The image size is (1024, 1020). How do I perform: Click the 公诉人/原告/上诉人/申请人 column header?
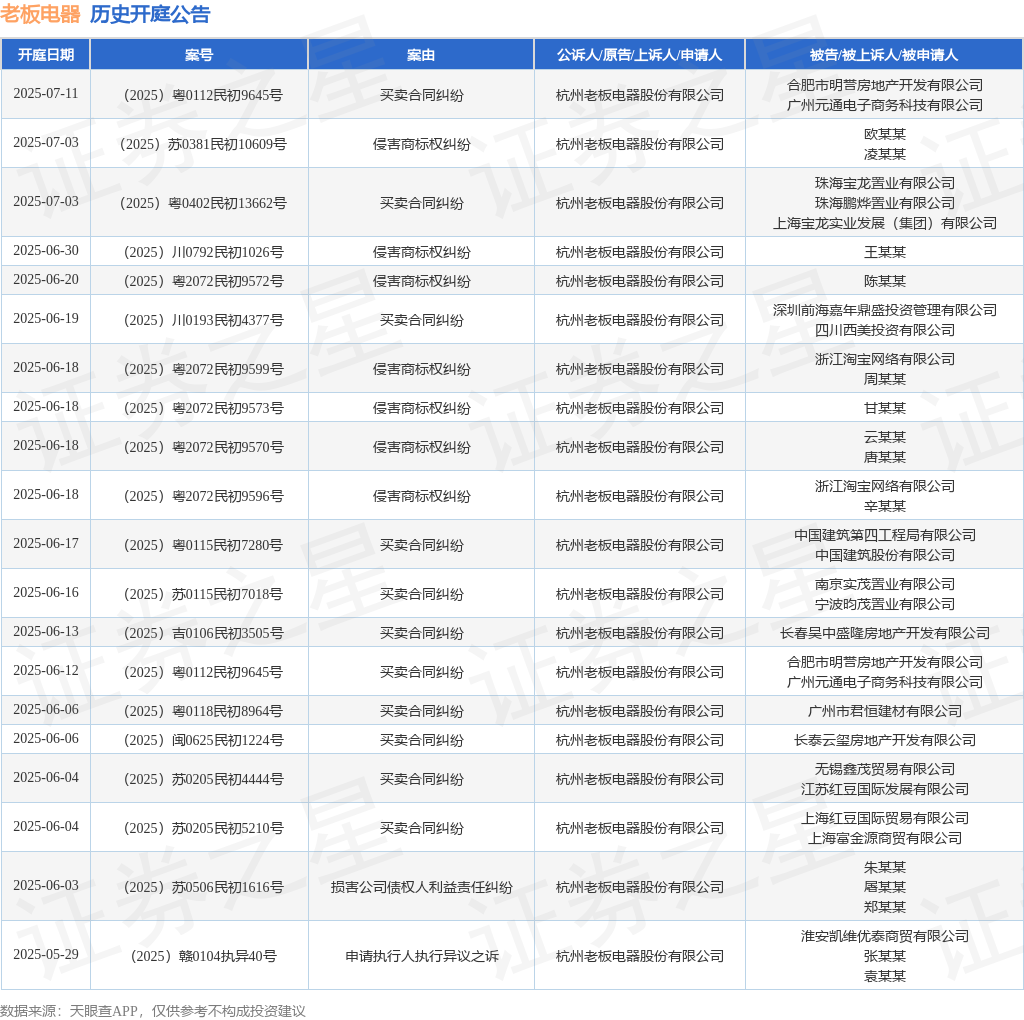point(639,55)
